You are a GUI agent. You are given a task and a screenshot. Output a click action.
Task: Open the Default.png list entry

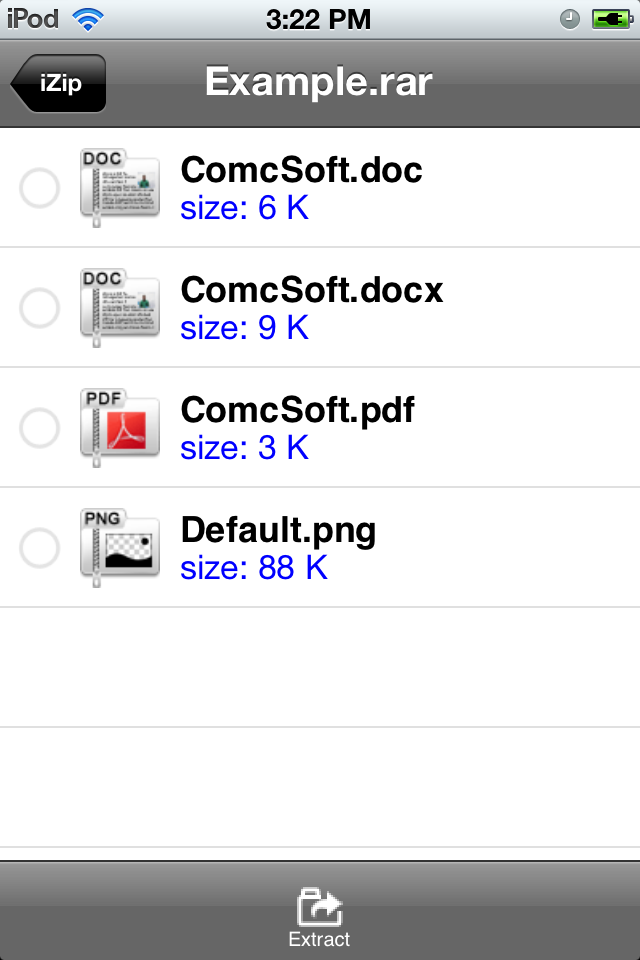pos(320,548)
